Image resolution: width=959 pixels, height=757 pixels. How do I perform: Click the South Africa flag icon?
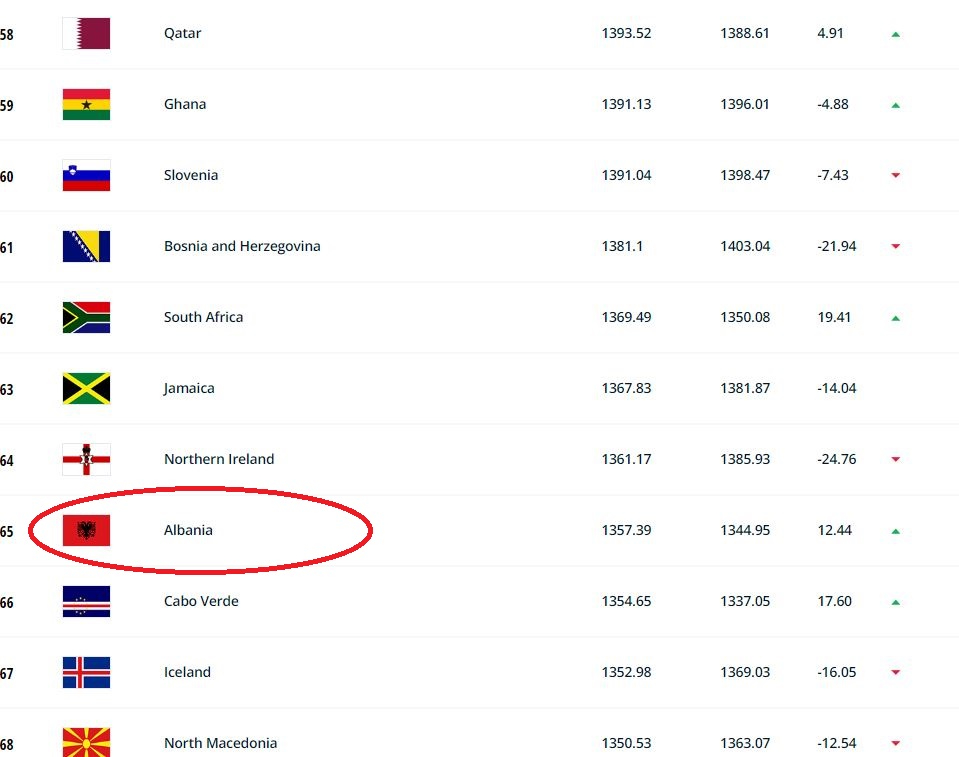click(x=86, y=317)
